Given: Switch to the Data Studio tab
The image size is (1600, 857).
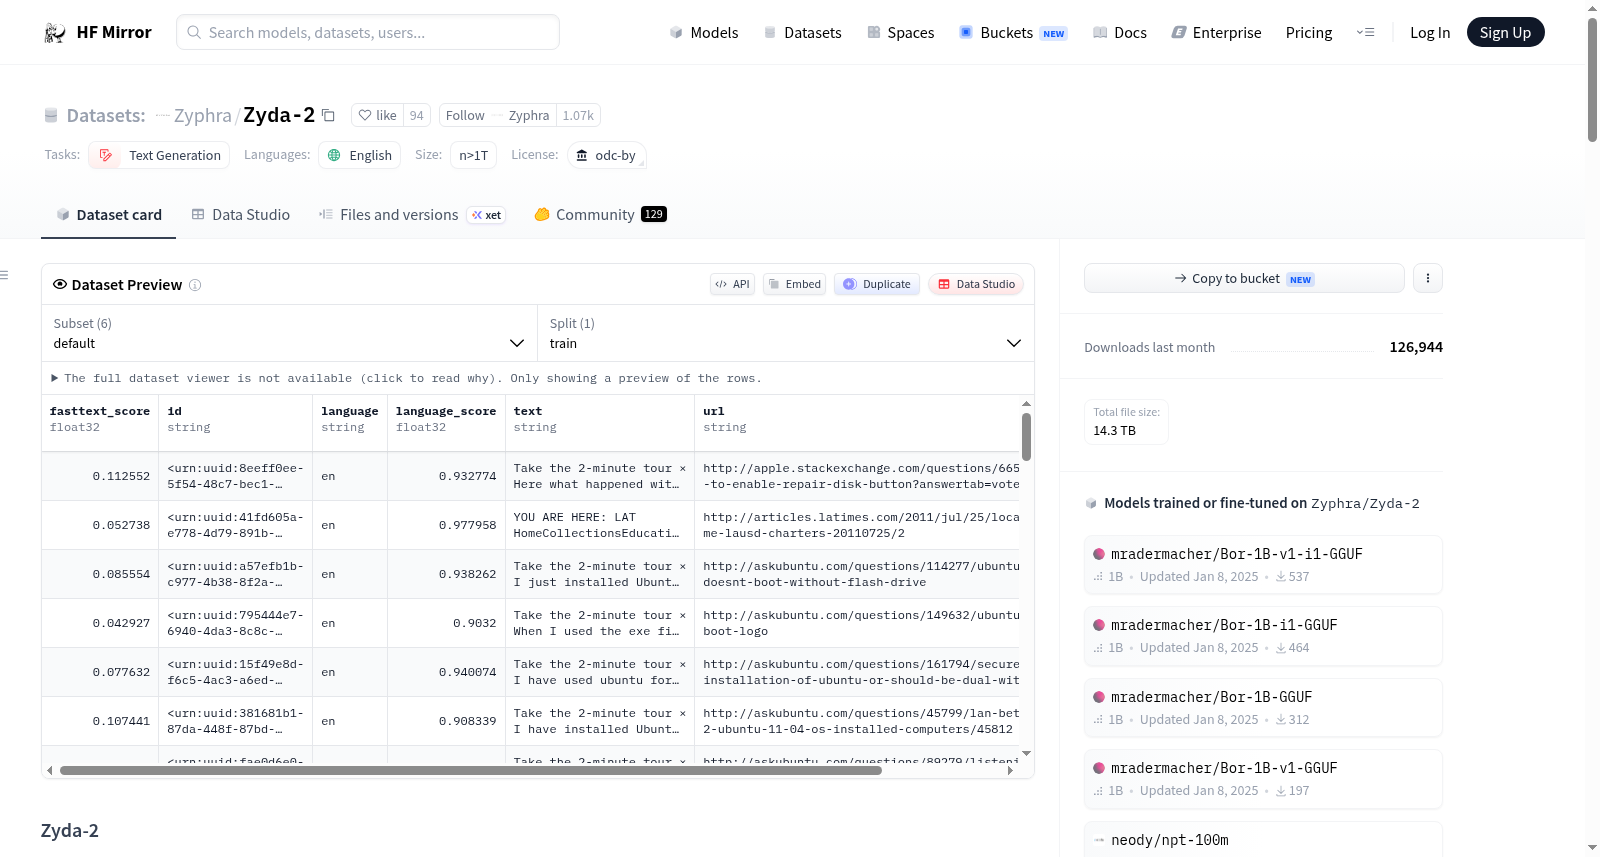Looking at the screenshot, I should pyautogui.click(x=241, y=214).
